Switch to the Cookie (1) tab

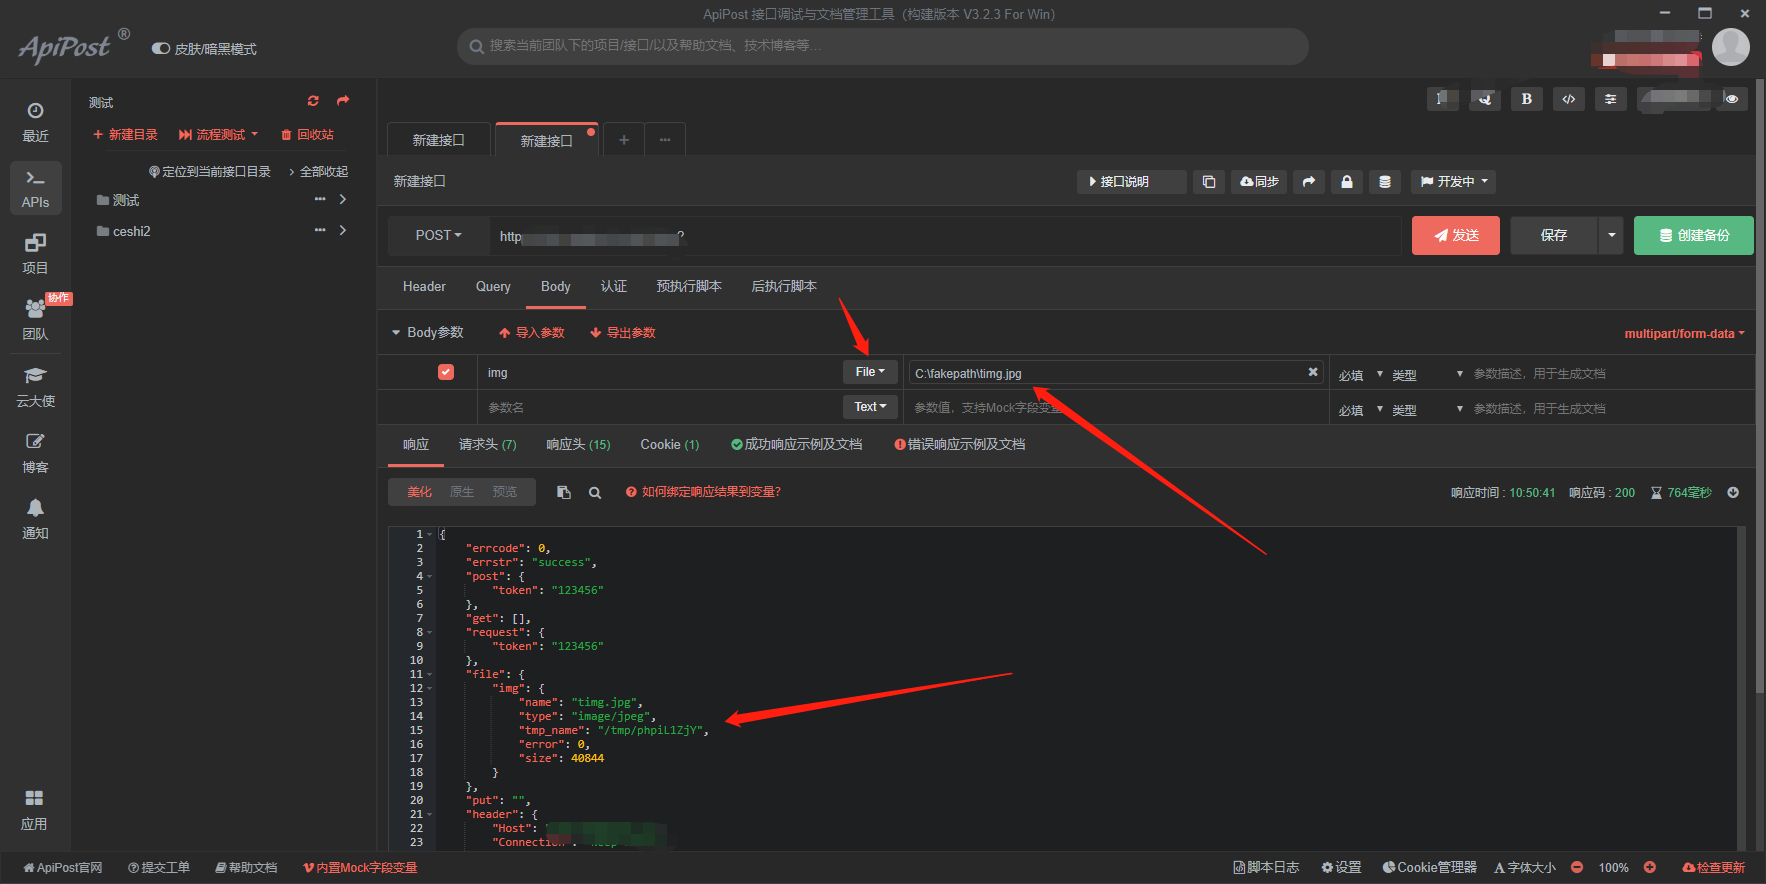[x=670, y=444]
